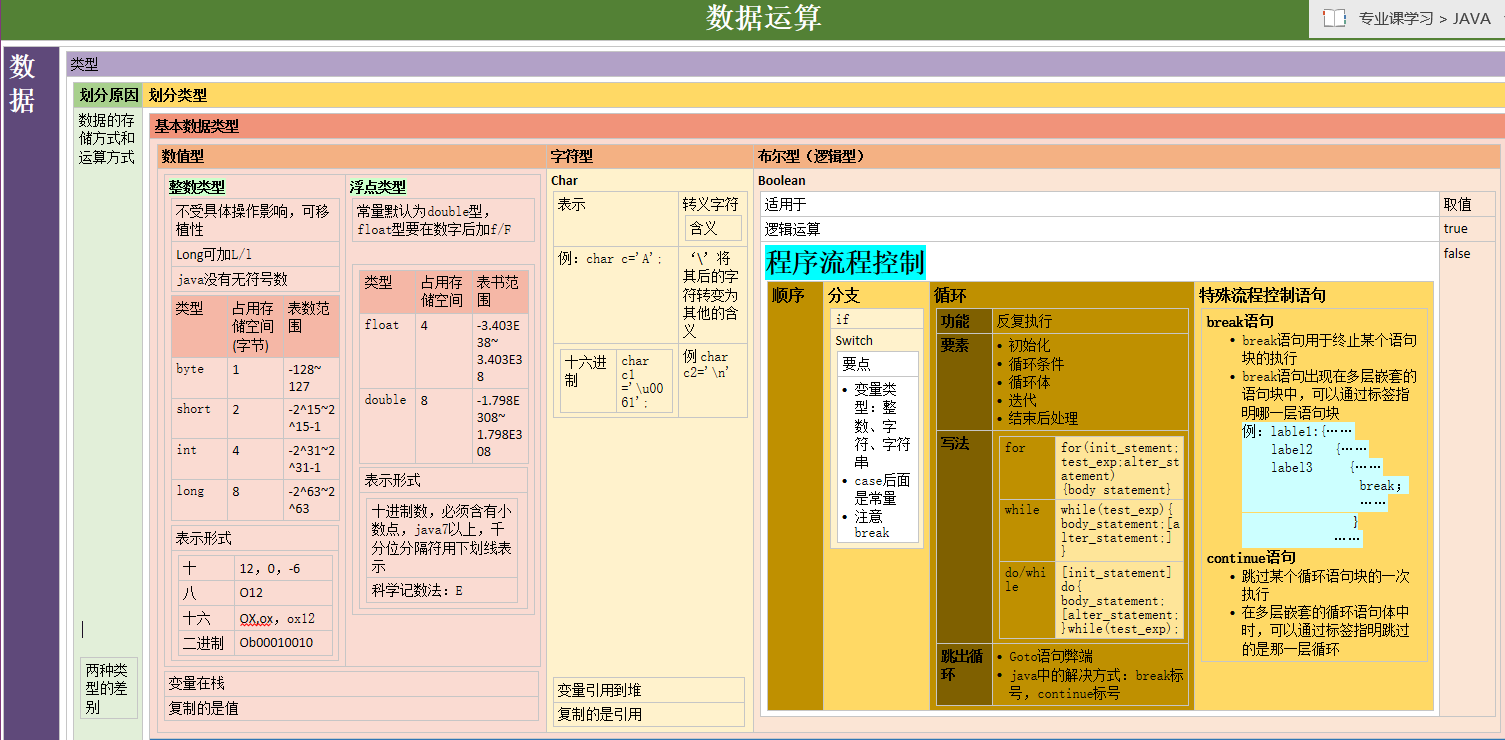1505x740 pixels.
Task: Select the do/while row label
Action: pos(1028,600)
